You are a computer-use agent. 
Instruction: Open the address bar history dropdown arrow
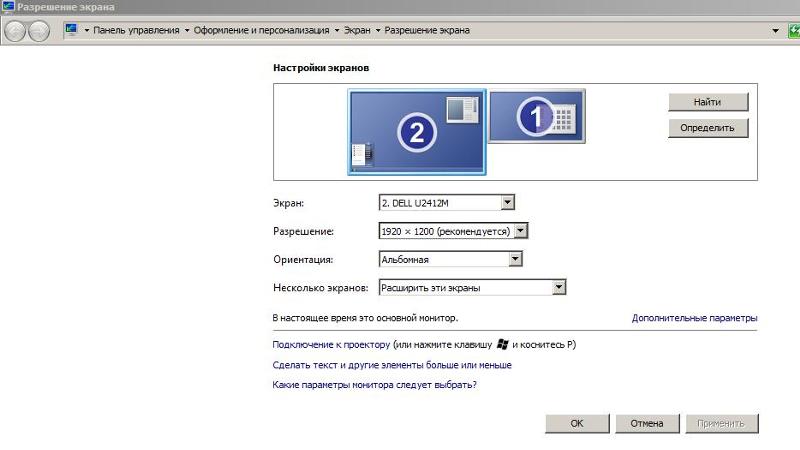coord(776,31)
